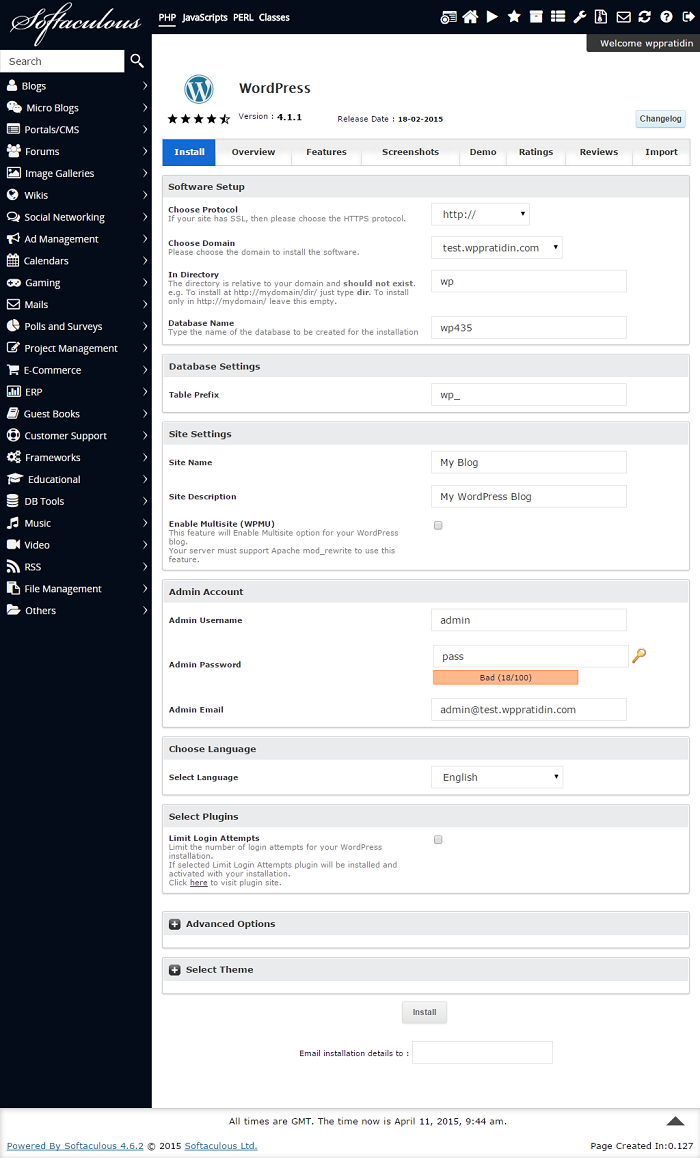Viewport: 700px width, 1162px height.
Task: Click the search magnifier icon
Action: [x=137, y=61]
